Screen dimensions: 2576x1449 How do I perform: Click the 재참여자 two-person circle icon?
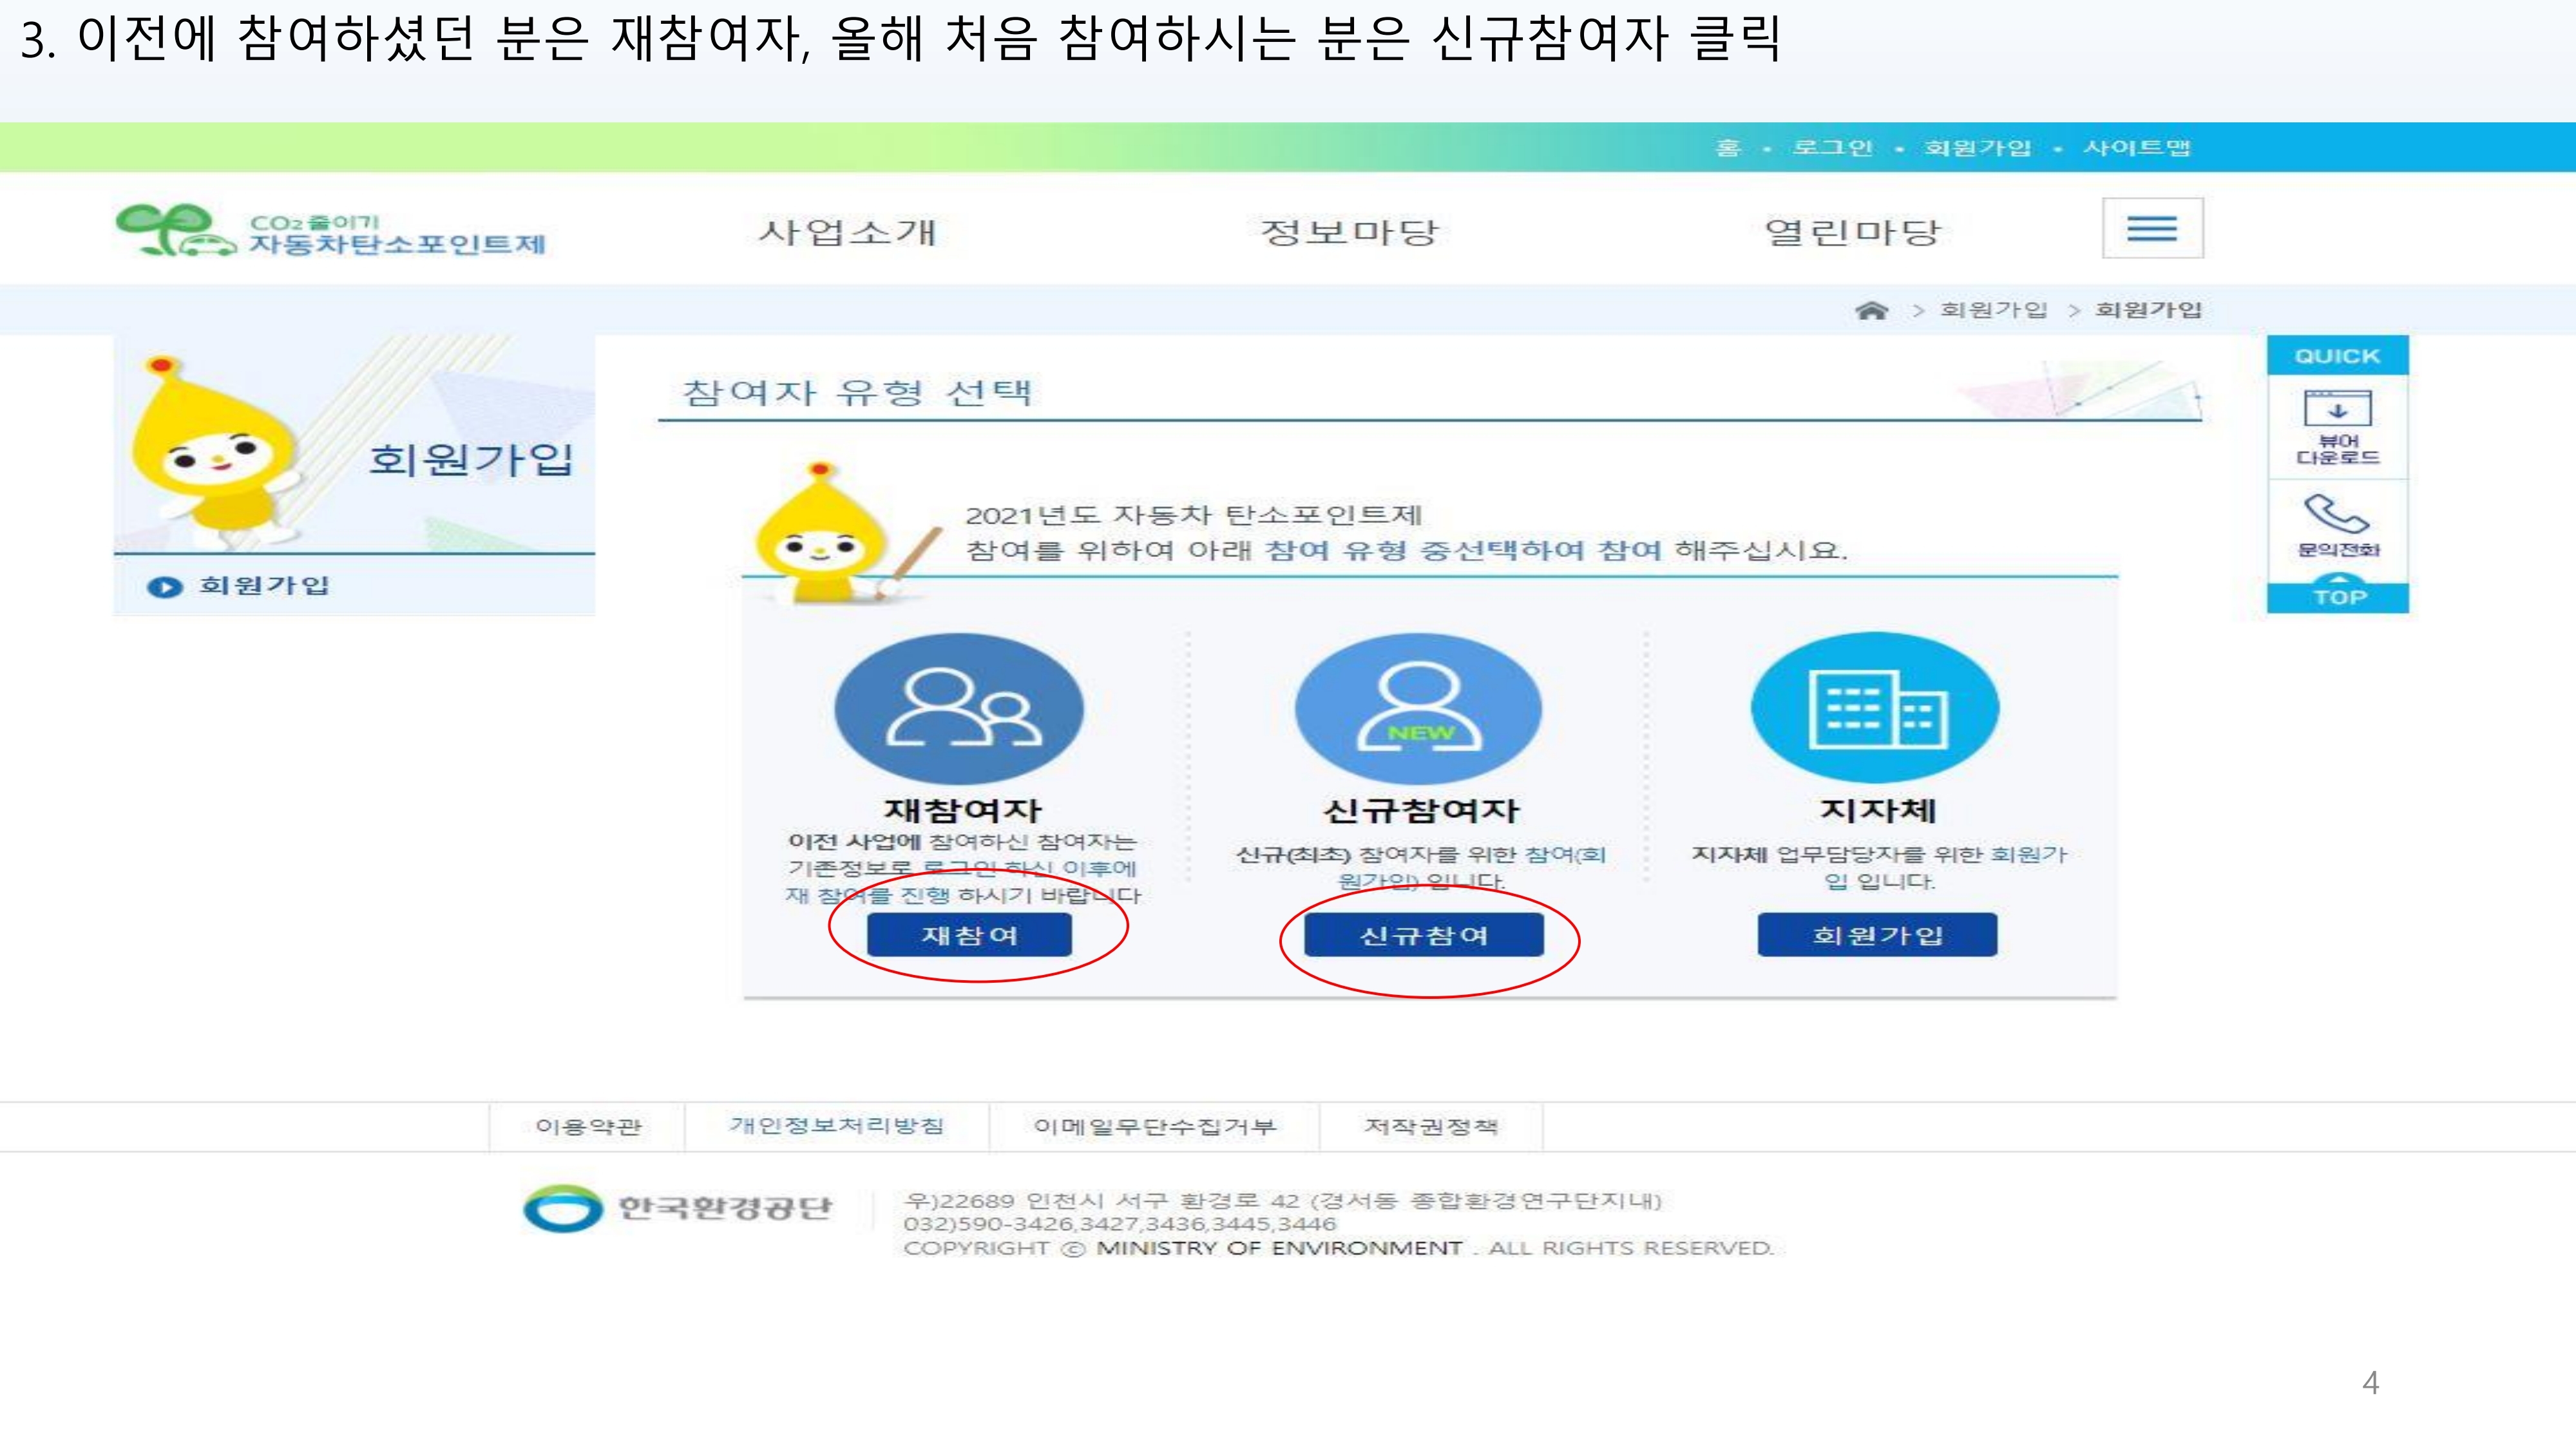[959, 708]
